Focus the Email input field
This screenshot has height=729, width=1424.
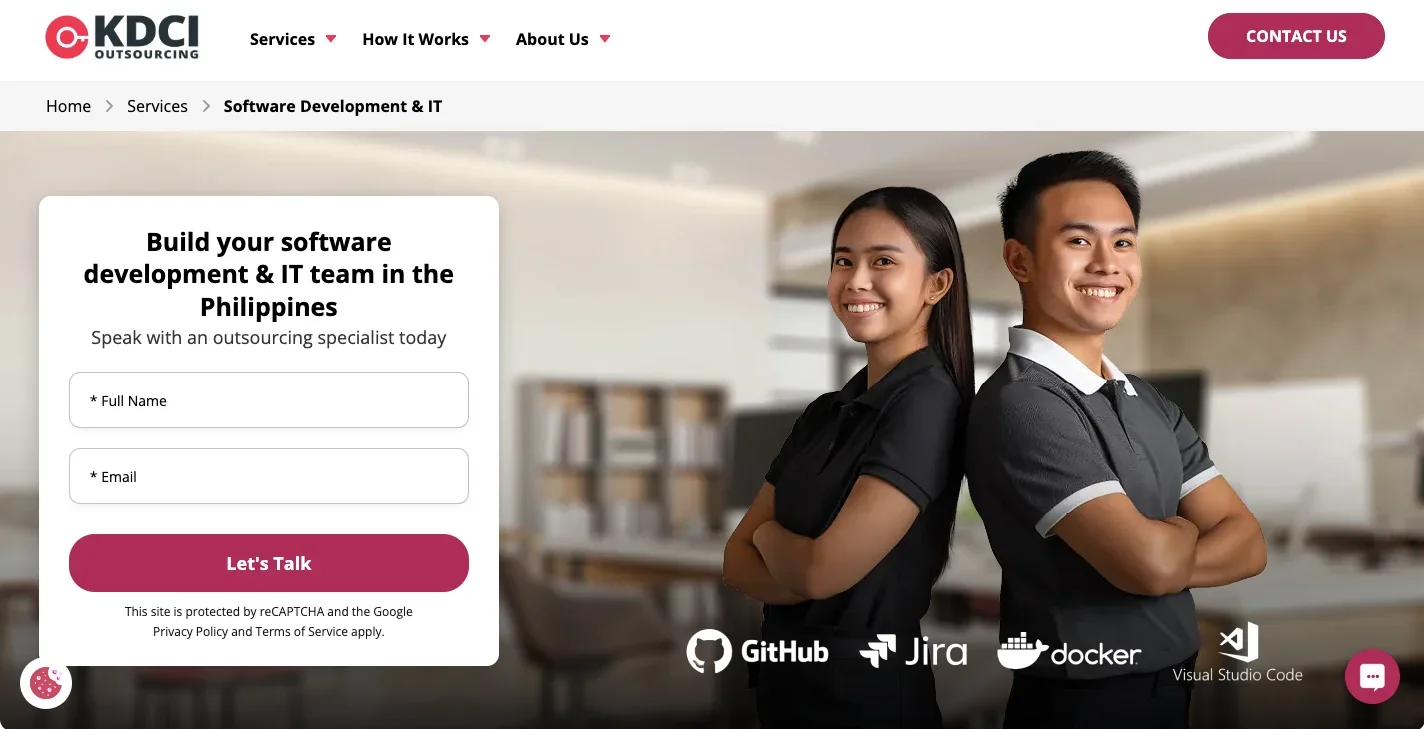[269, 476]
